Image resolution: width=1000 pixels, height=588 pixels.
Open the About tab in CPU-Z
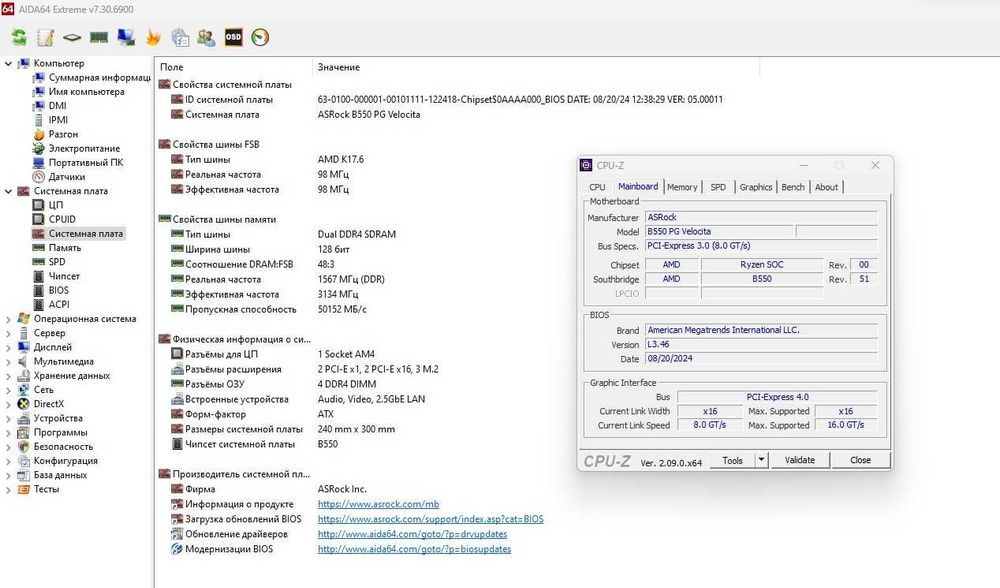coord(827,187)
